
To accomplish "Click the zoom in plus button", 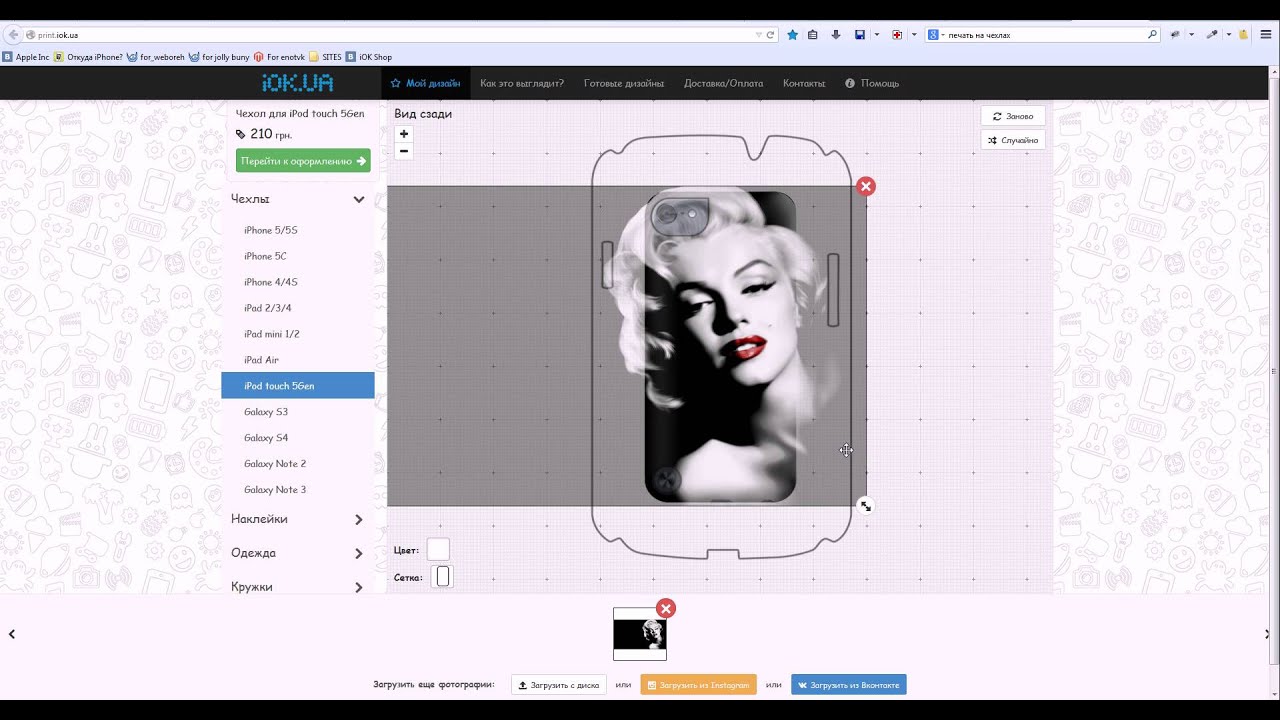I will pyautogui.click(x=404, y=134).
